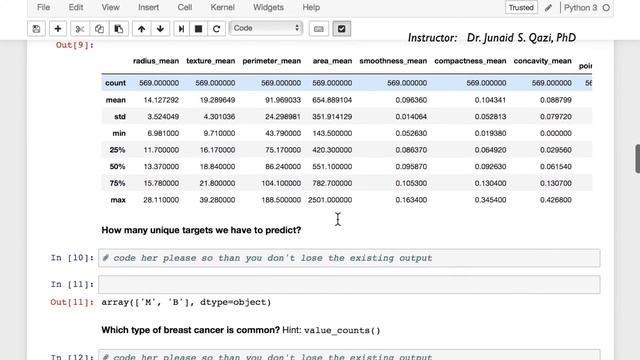The width and height of the screenshot is (640, 360).
Task: Click the 75% row label
Action: (117, 184)
